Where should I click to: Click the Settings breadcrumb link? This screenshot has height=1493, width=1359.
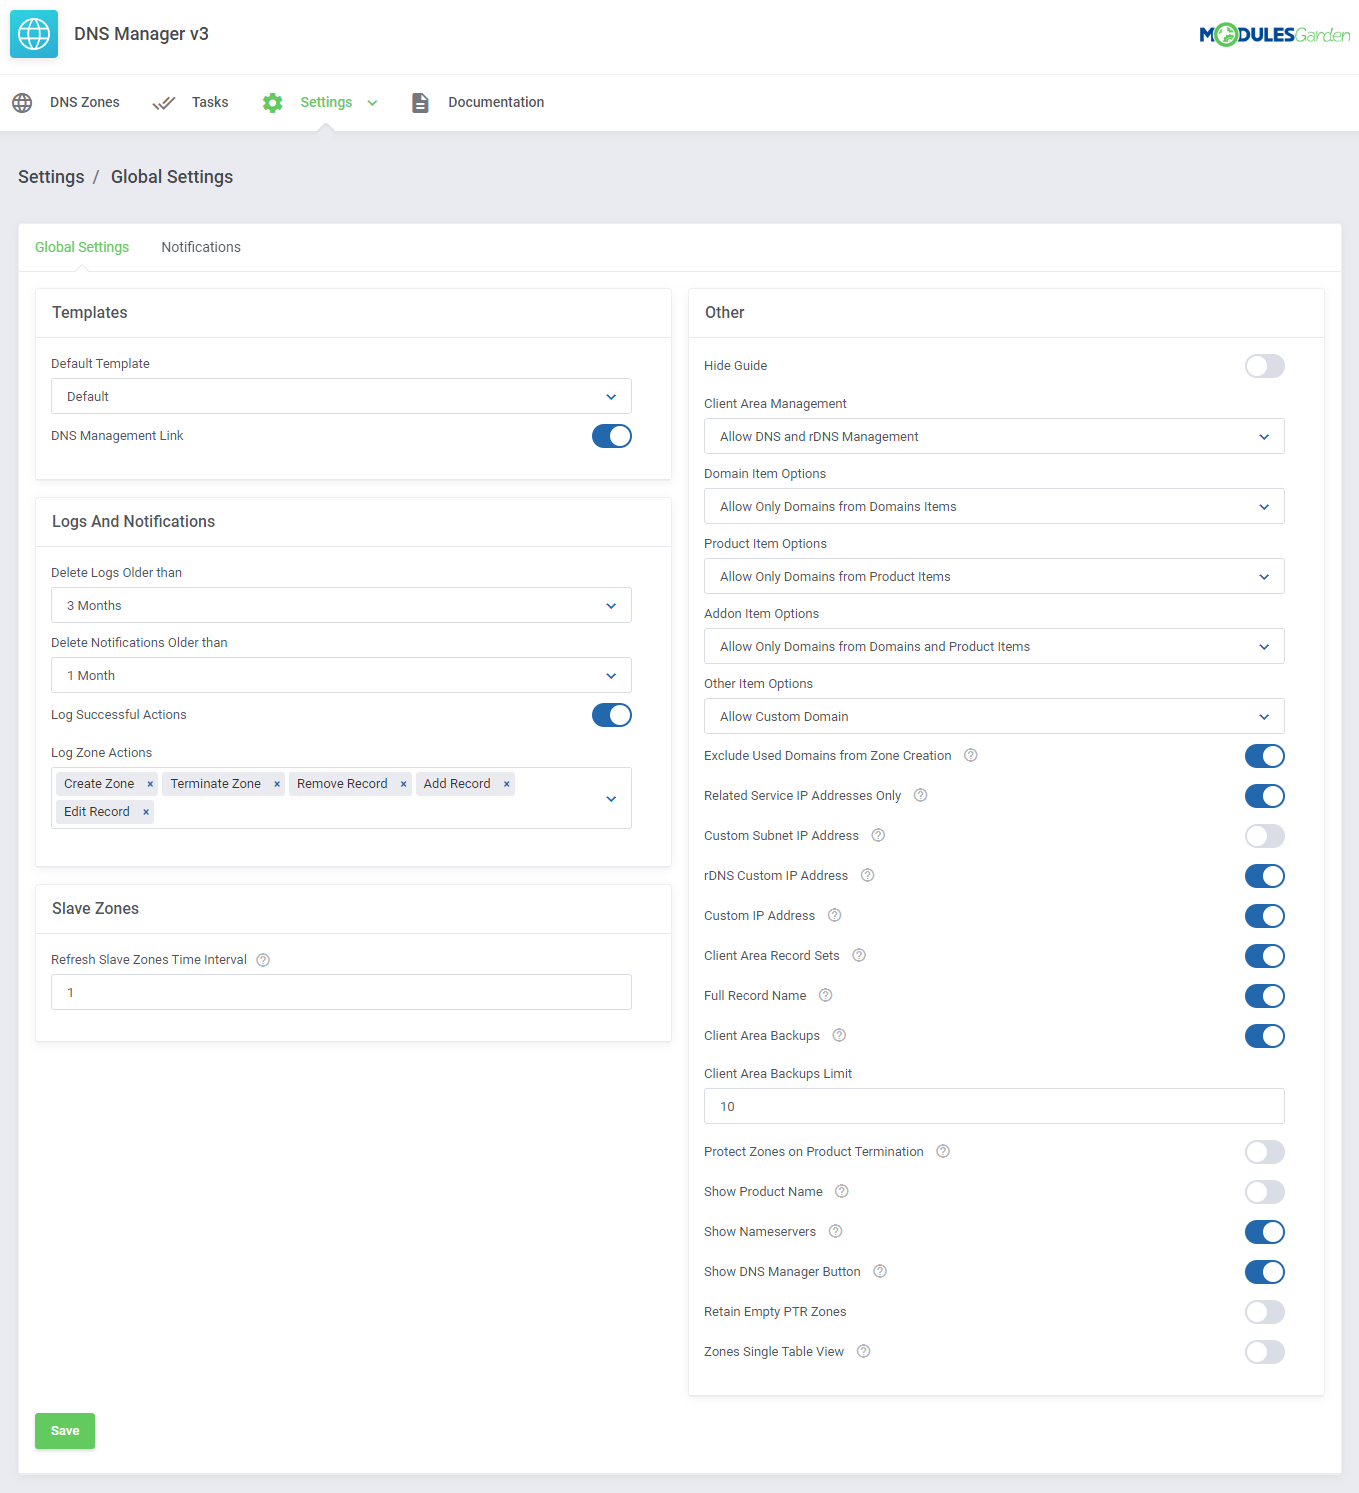51,177
